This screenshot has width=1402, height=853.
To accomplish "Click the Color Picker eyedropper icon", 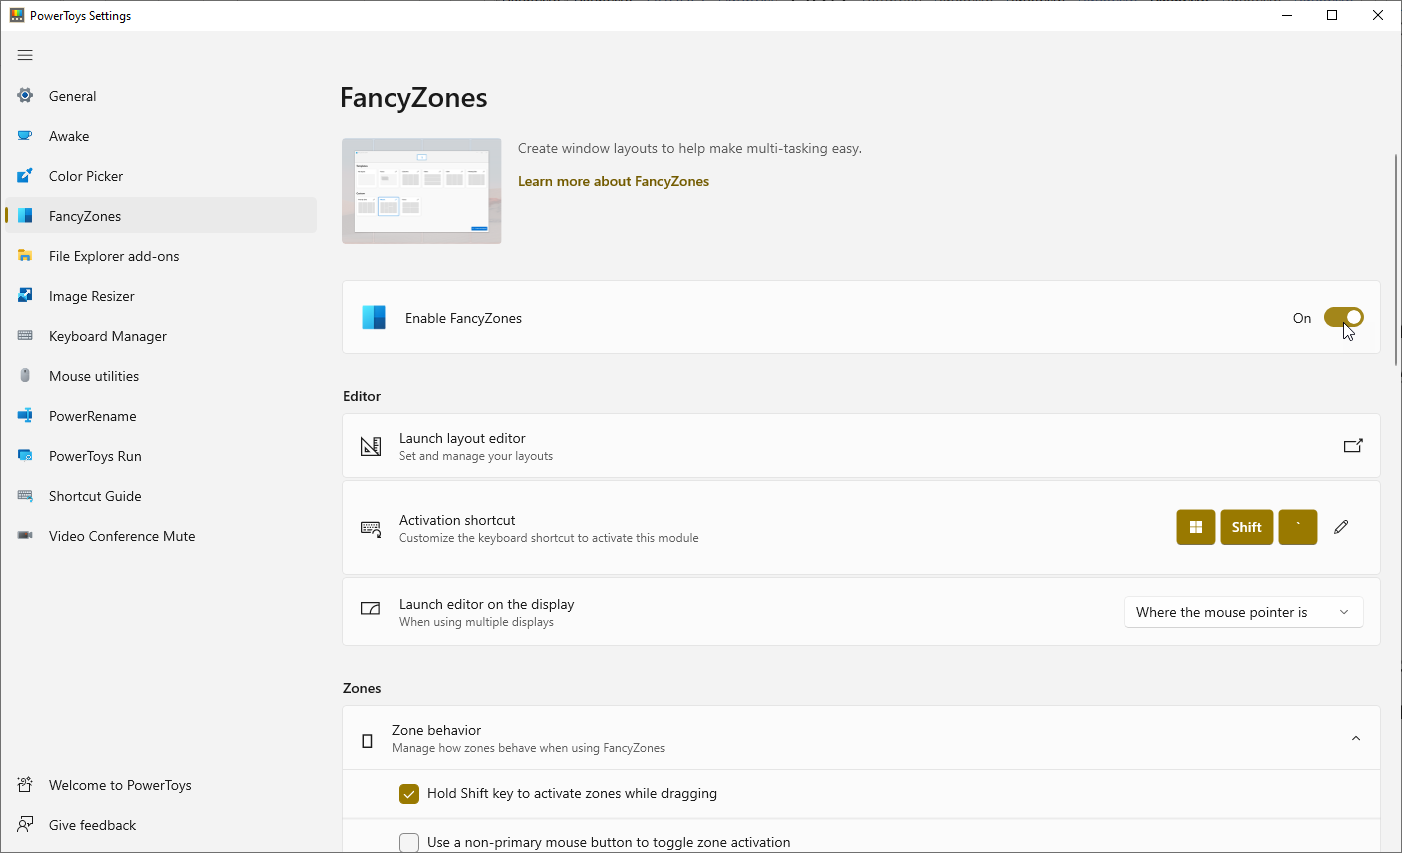I will (25, 176).
